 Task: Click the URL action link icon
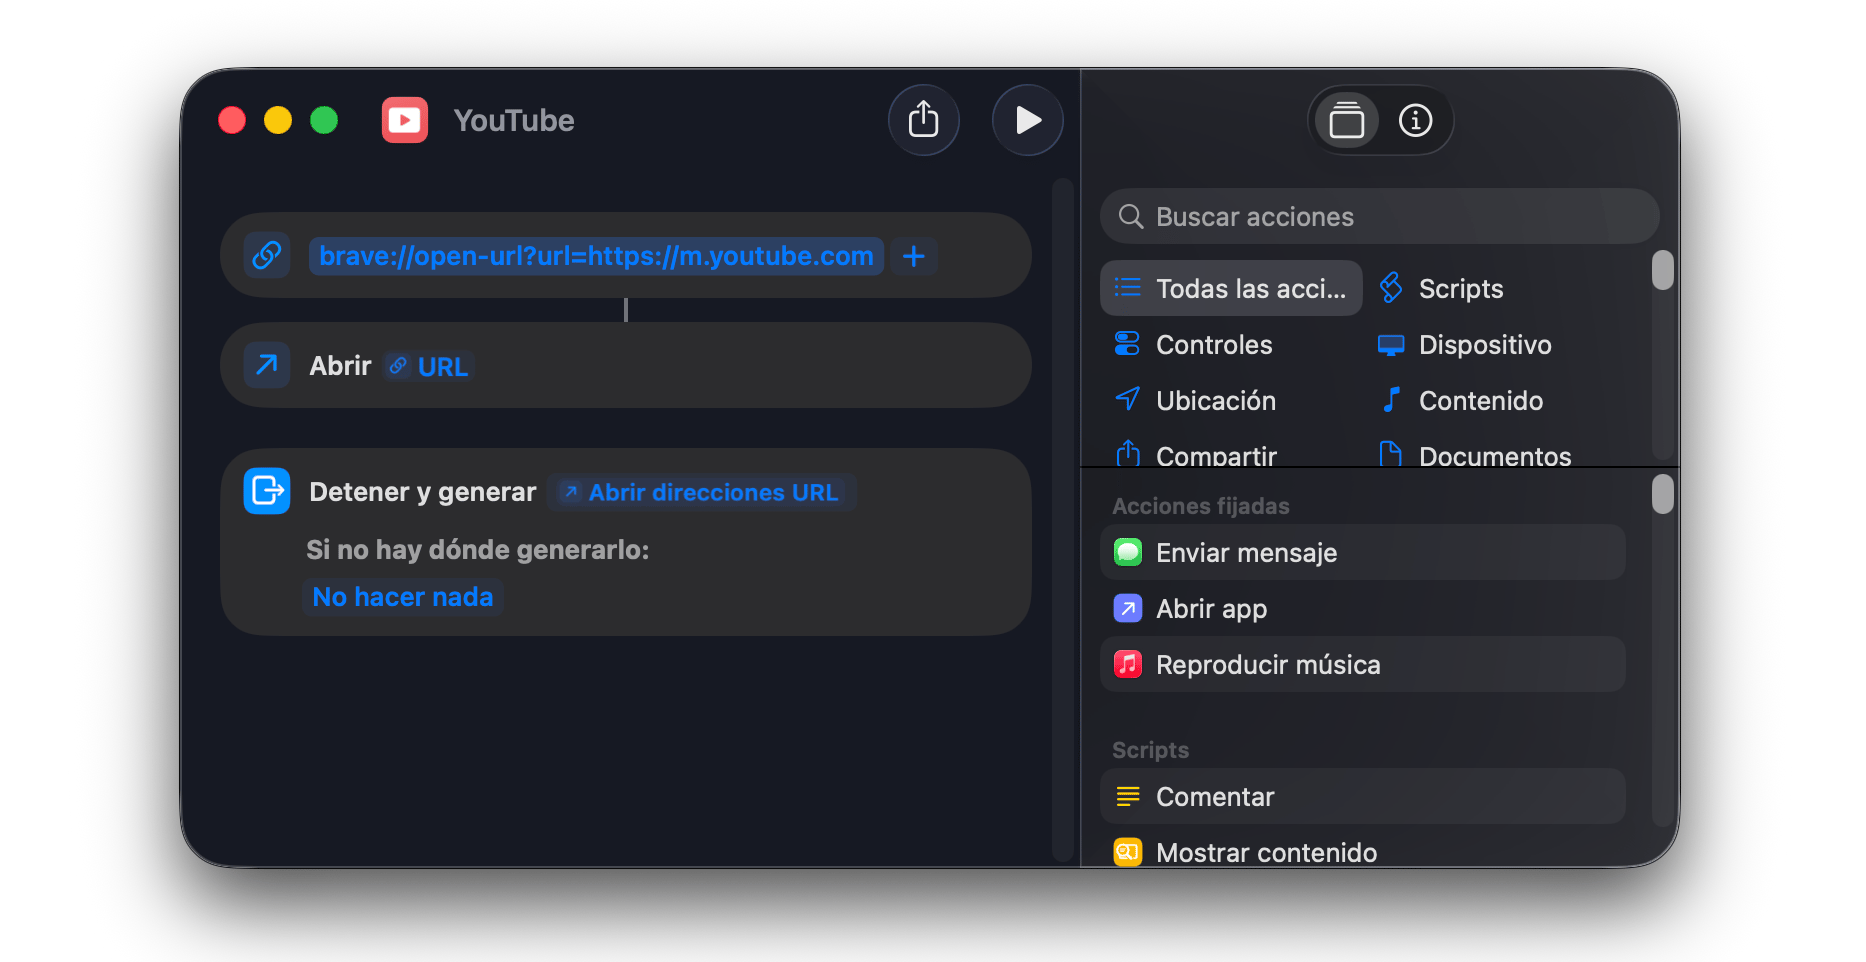pos(267,255)
